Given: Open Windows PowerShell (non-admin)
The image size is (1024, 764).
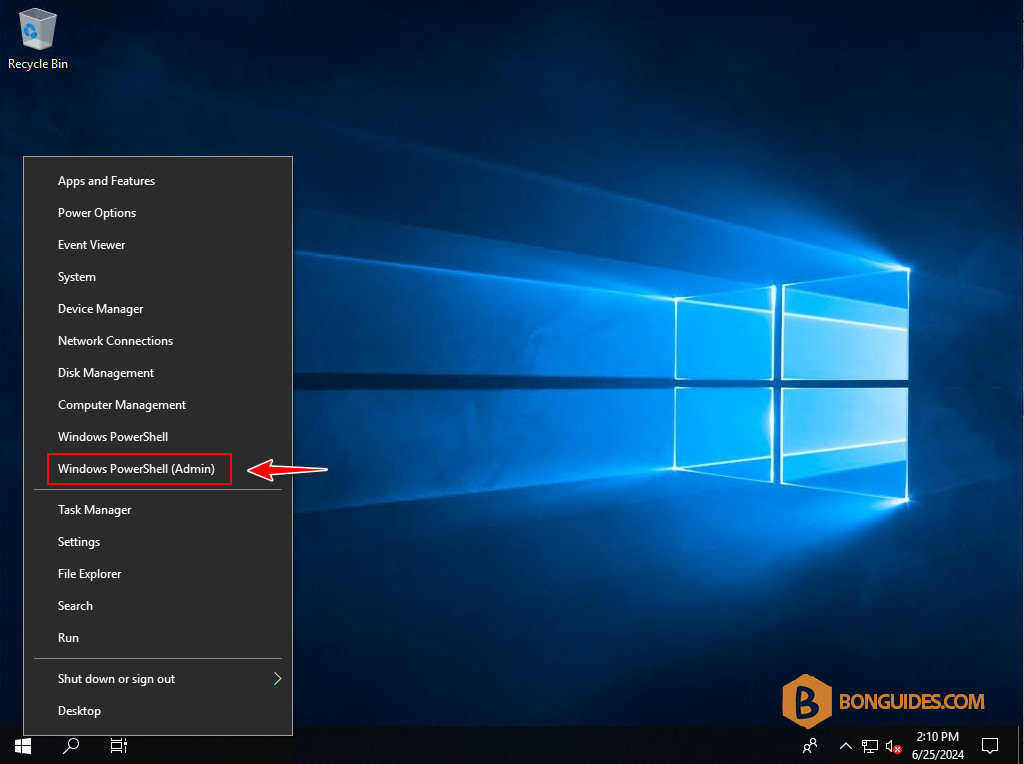Looking at the screenshot, I should pos(158,437).
